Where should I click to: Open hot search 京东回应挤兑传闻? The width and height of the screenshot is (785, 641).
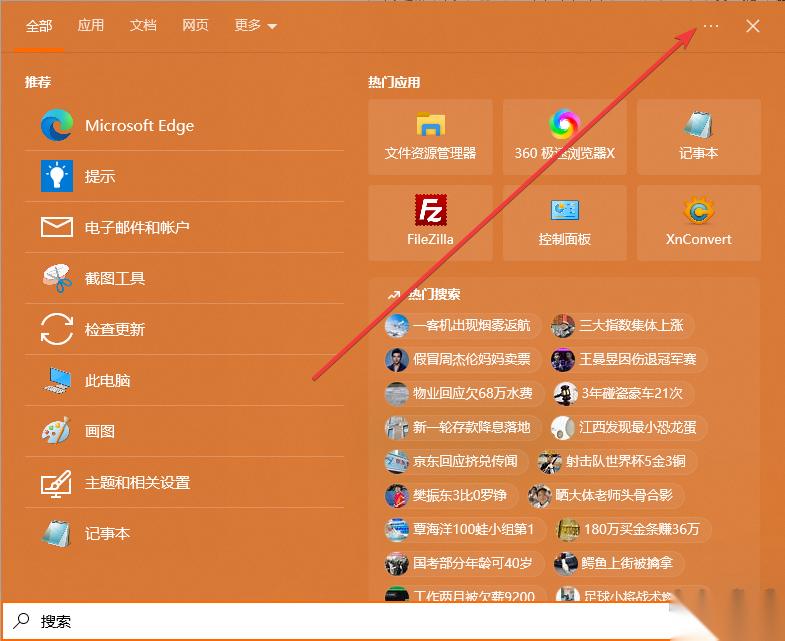[x=456, y=462]
